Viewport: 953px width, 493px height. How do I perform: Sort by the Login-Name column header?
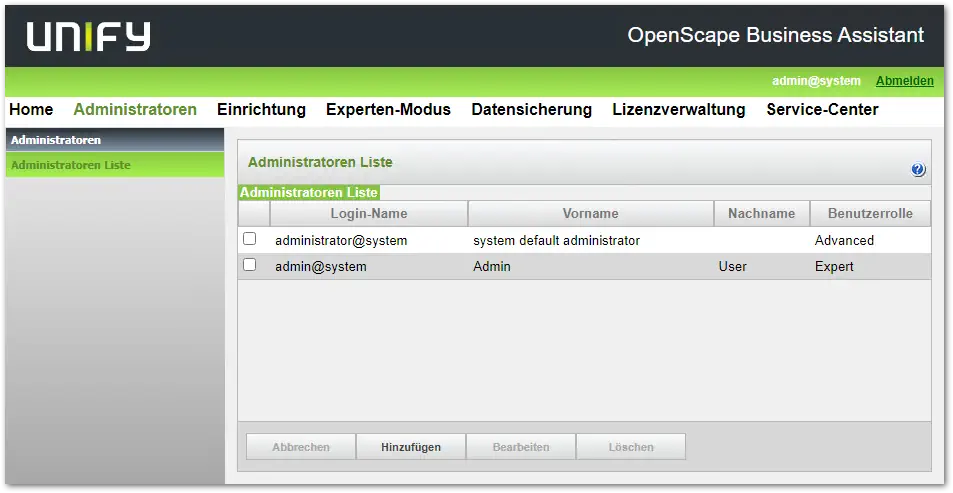369,213
